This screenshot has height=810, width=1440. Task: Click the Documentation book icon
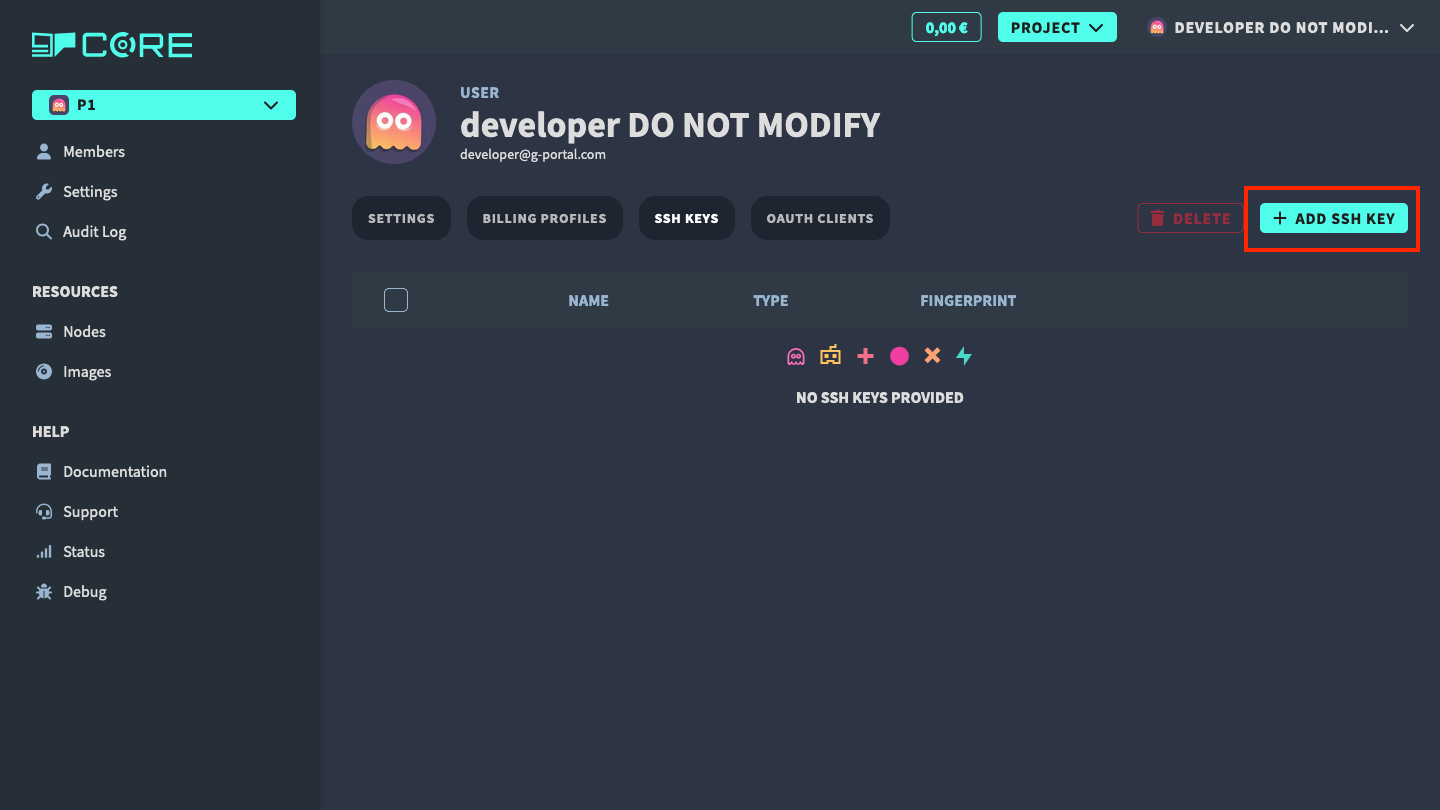coord(44,472)
